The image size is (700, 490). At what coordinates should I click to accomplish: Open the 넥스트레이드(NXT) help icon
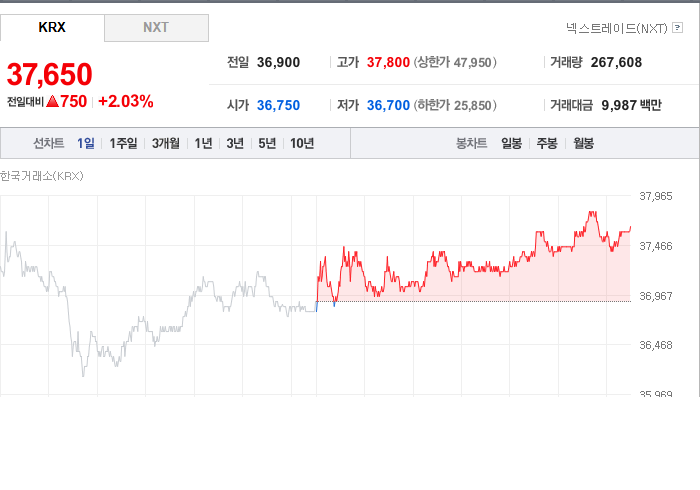tap(677, 28)
